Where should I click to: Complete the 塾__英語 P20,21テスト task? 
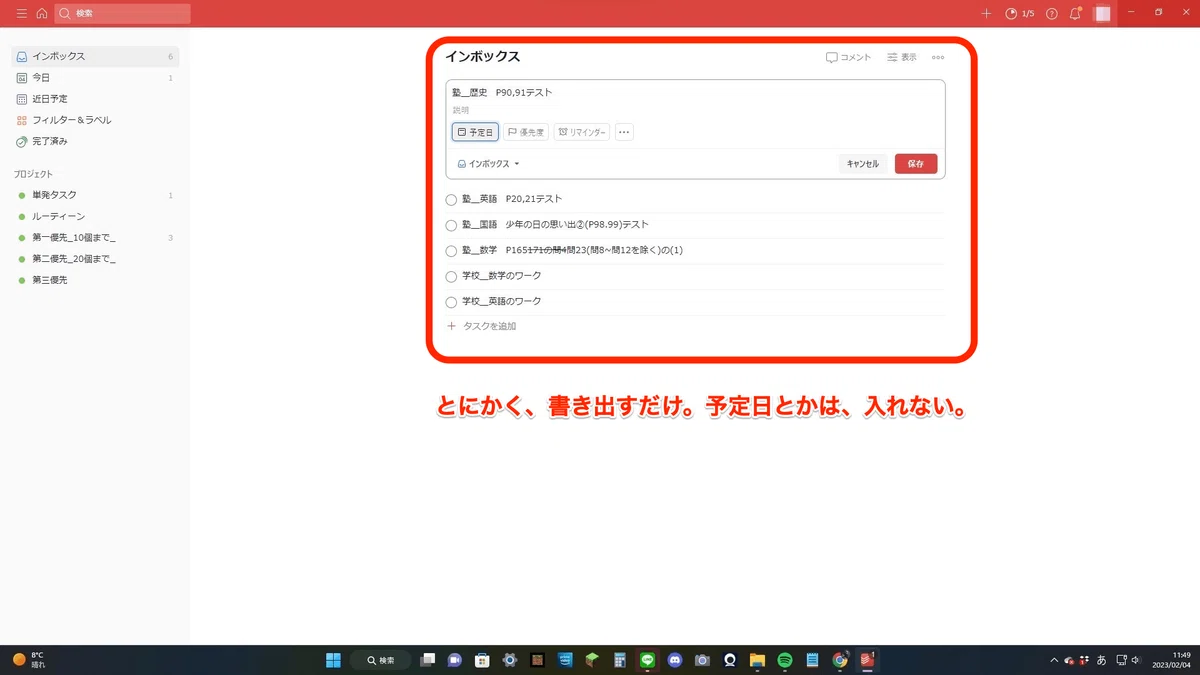pyautogui.click(x=451, y=200)
